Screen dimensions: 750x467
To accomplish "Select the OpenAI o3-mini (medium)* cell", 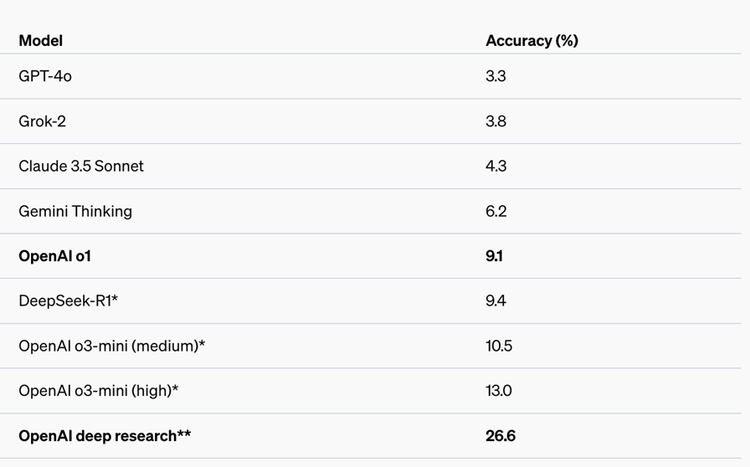I will 112,346.
